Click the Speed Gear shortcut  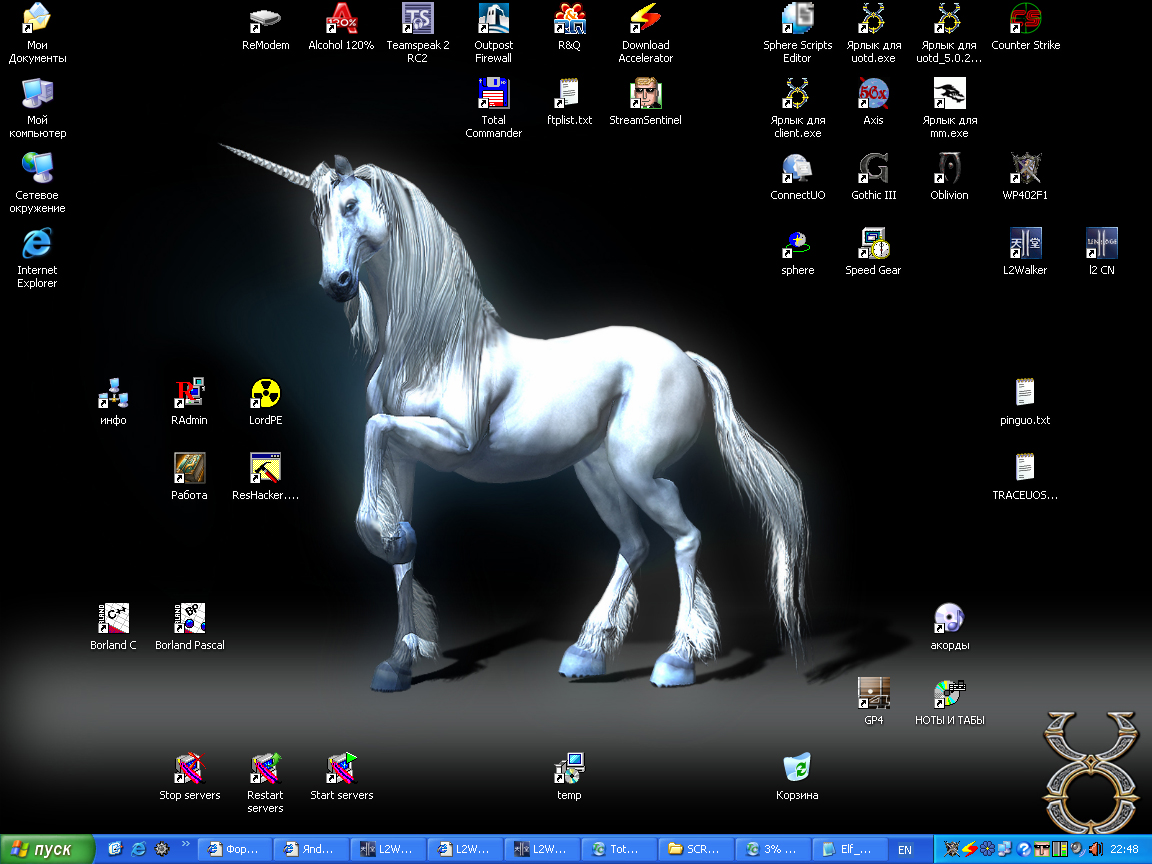(x=873, y=244)
